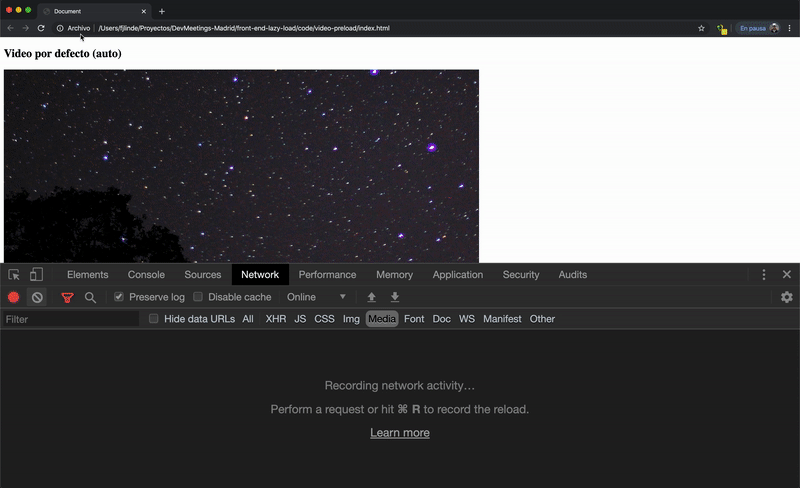Filter requests by Img
800x488 pixels.
pyautogui.click(x=351, y=319)
